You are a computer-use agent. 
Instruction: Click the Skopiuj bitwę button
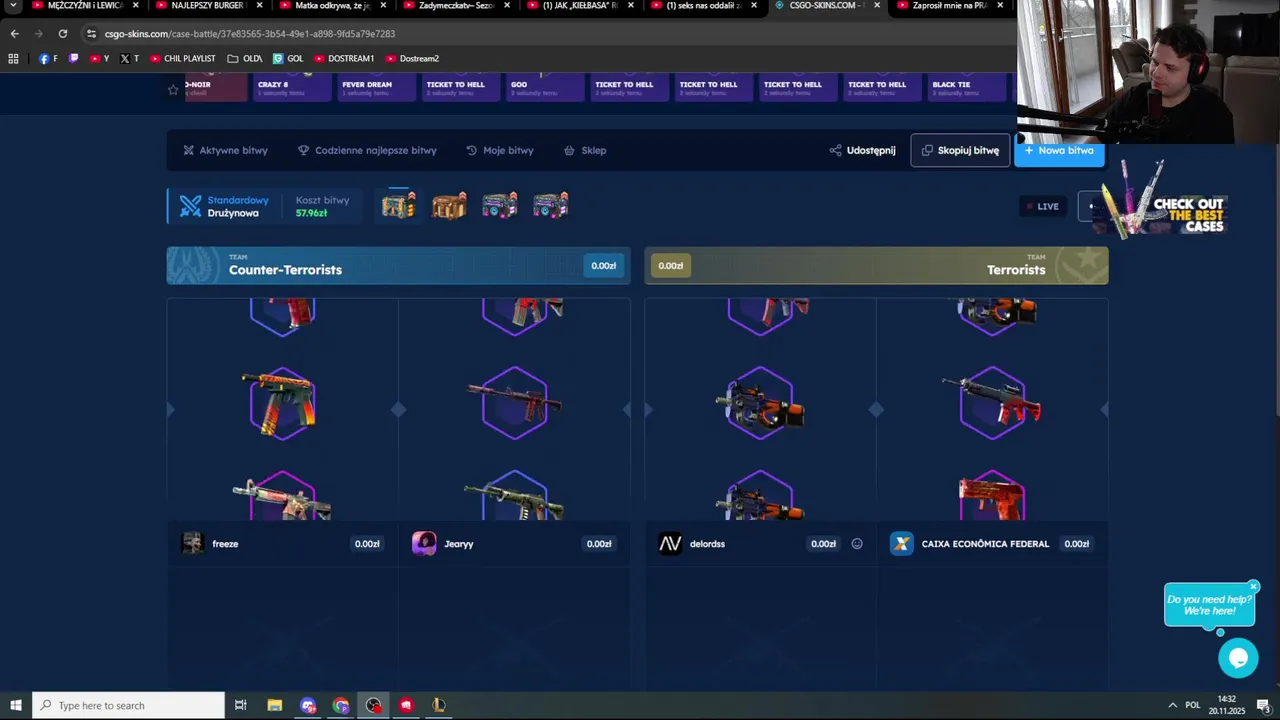pos(960,151)
